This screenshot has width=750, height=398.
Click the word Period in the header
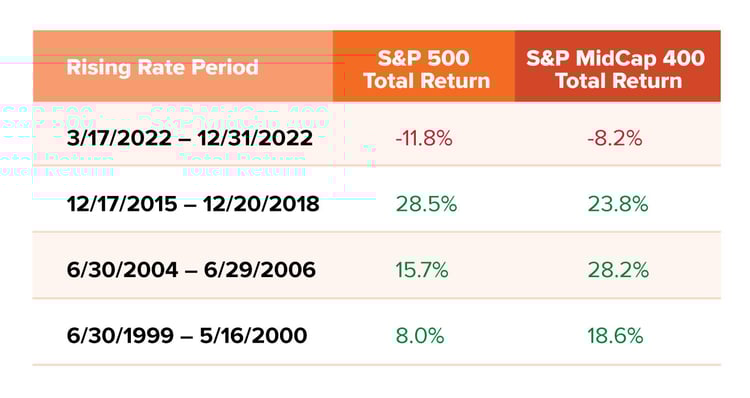[225, 67]
